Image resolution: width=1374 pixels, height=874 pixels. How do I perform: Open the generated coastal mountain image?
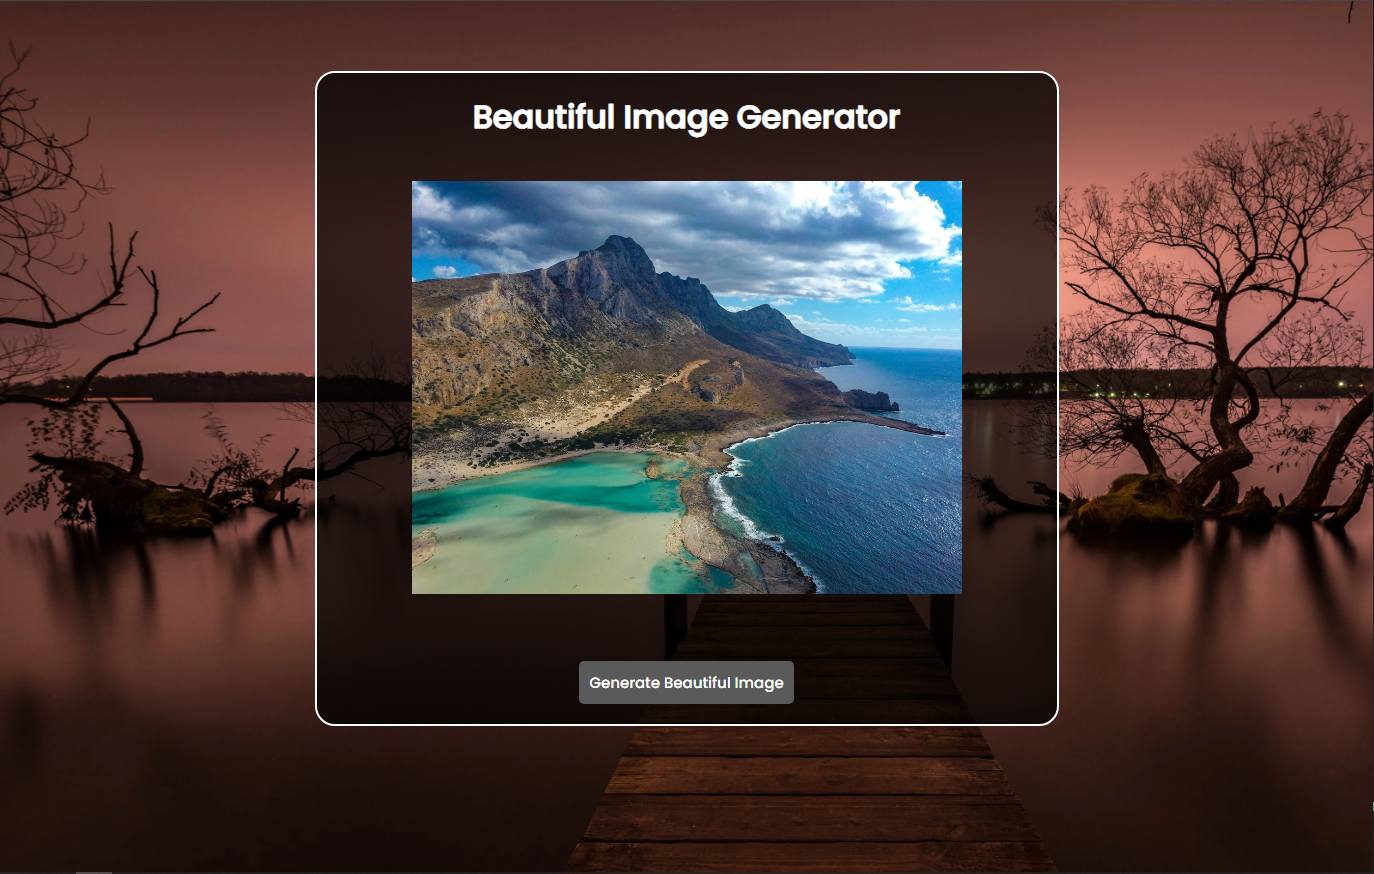[687, 387]
